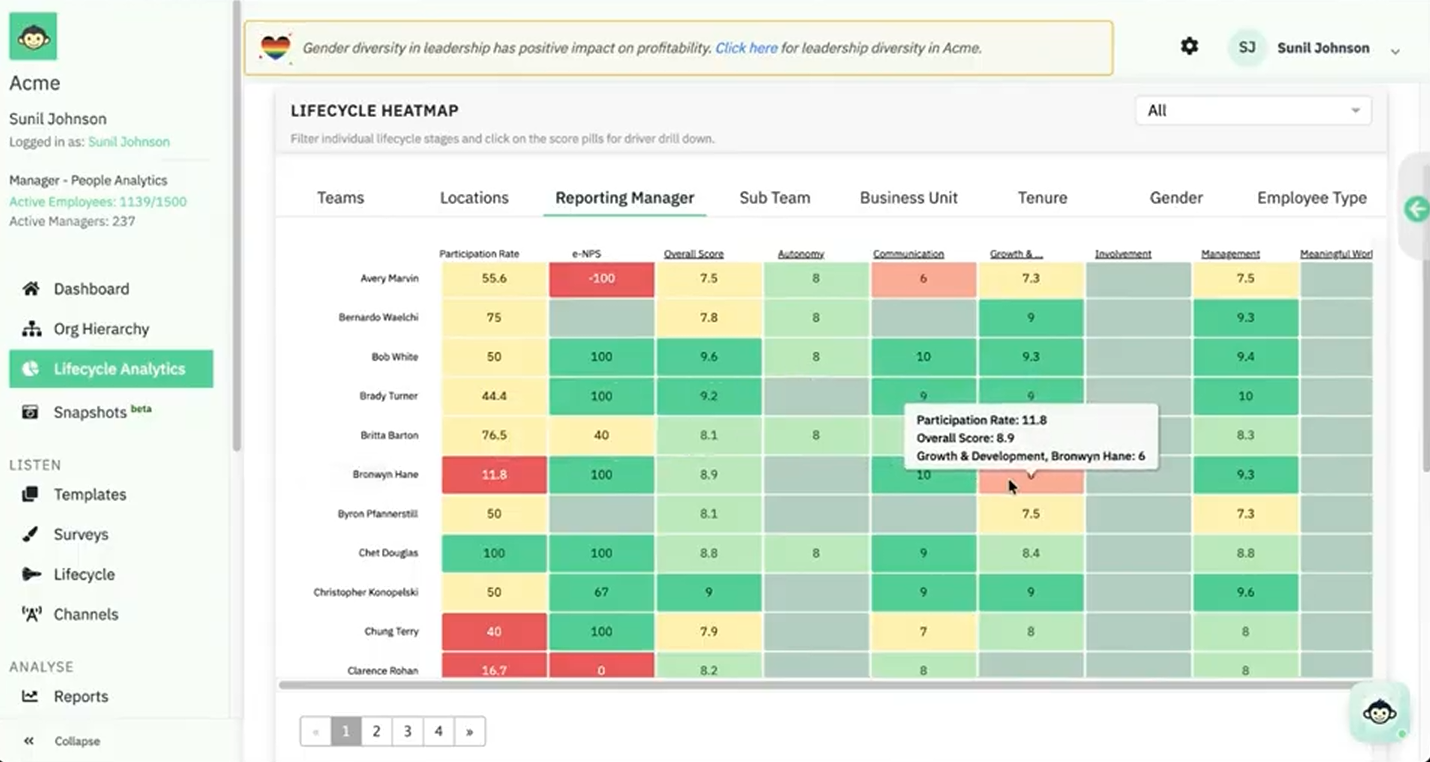Click the Communication column header
This screenshot has width=1430, height=762.
coord(908,254)
